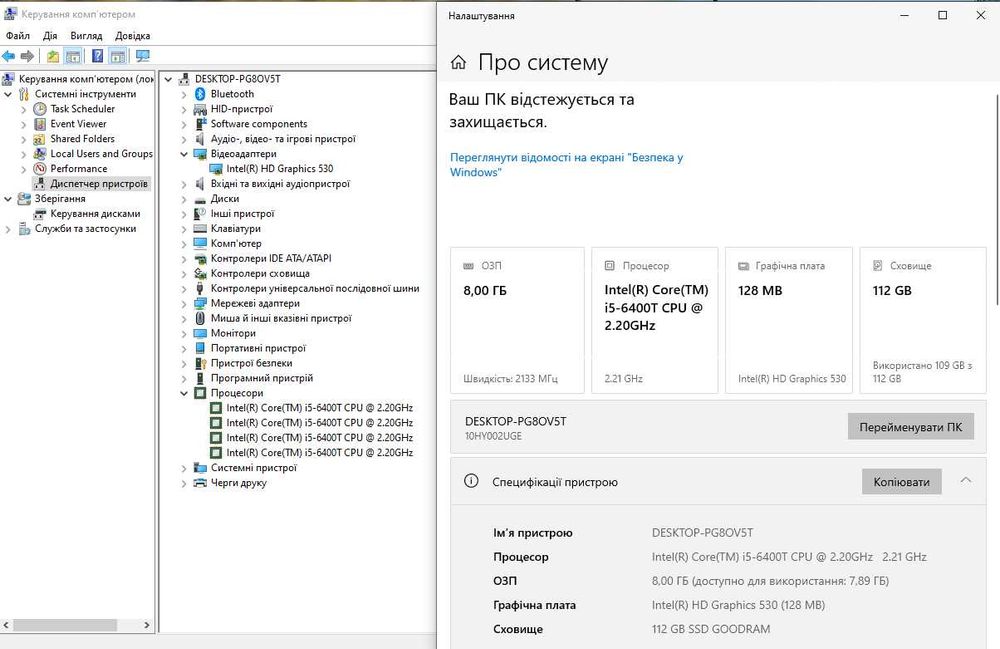Select the Software components row
The width and height of the screenshot is (1000, 649).
coord(259,124)
